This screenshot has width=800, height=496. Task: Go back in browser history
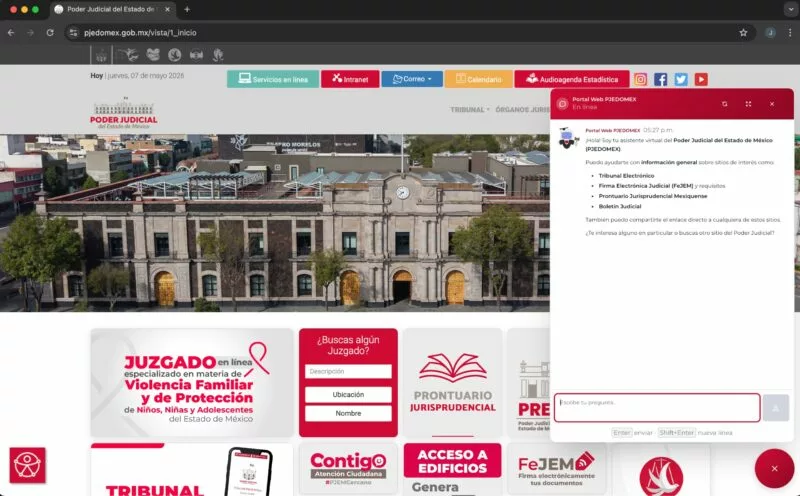[11, 33]
